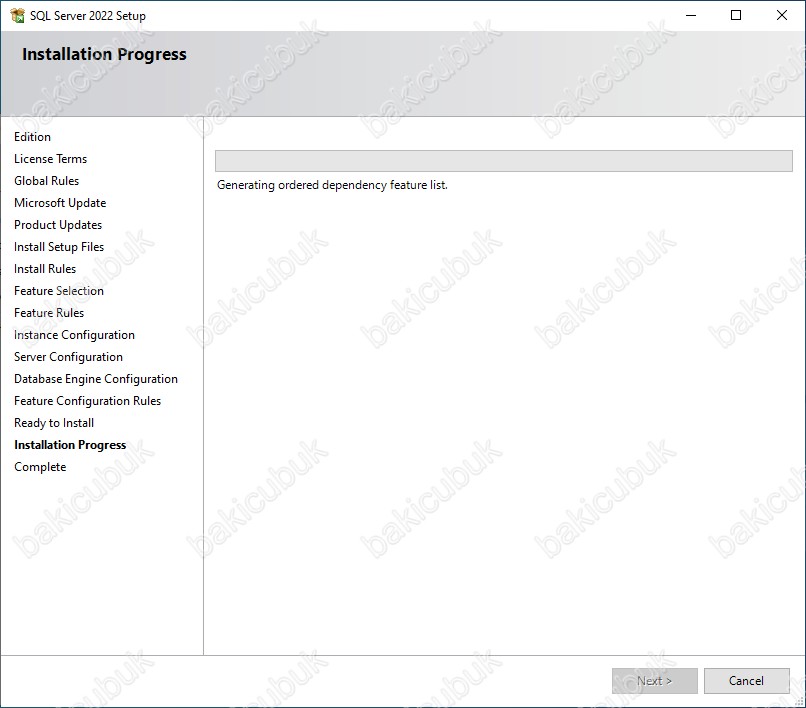The image size is (806, 708).
Task: Select the Server Configuration step
Action: 68,357
